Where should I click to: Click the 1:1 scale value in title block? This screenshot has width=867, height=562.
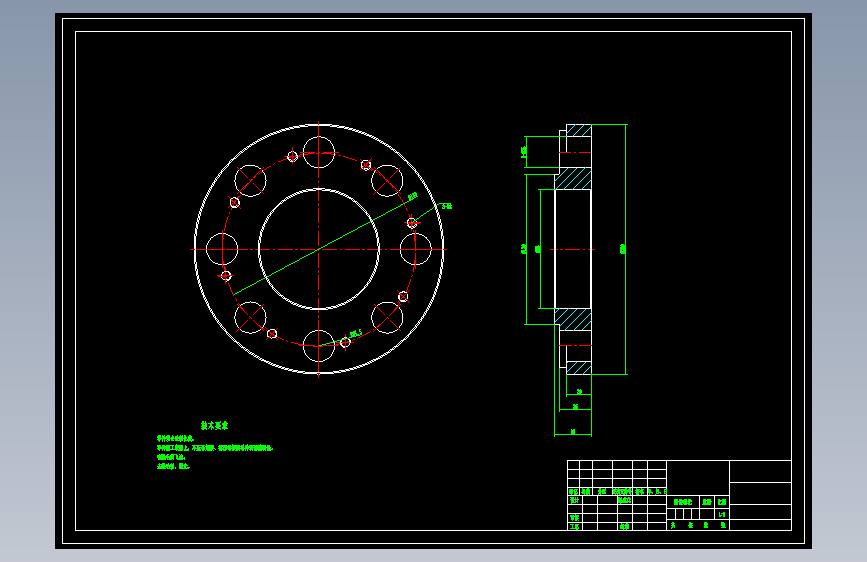click(x=722, y=514)
